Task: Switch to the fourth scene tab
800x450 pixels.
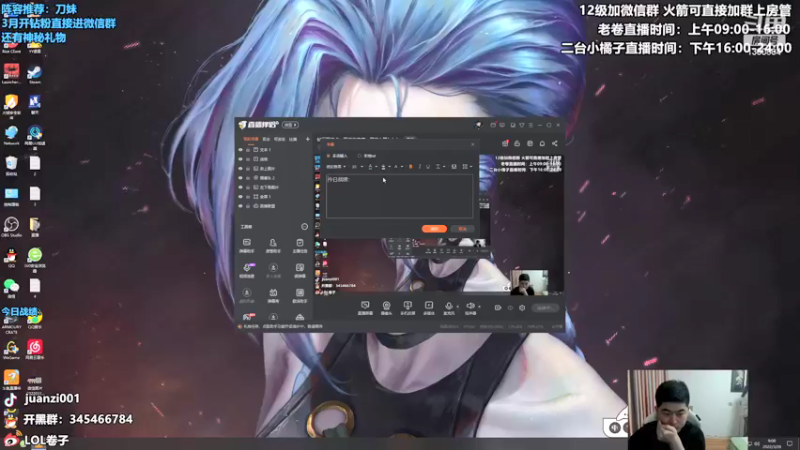Action: coord(293,139)
